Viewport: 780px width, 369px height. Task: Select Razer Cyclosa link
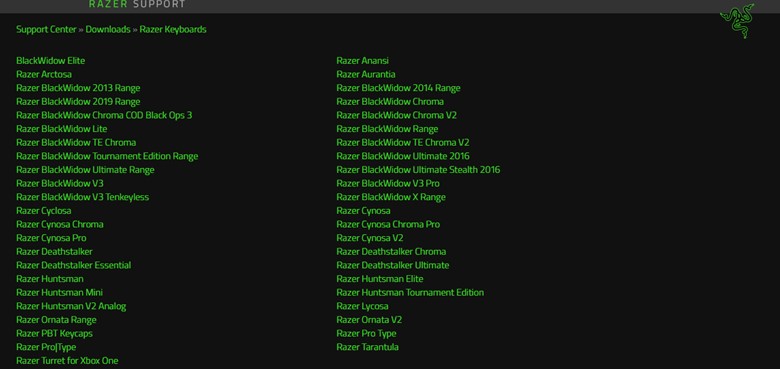coord(43,211)
